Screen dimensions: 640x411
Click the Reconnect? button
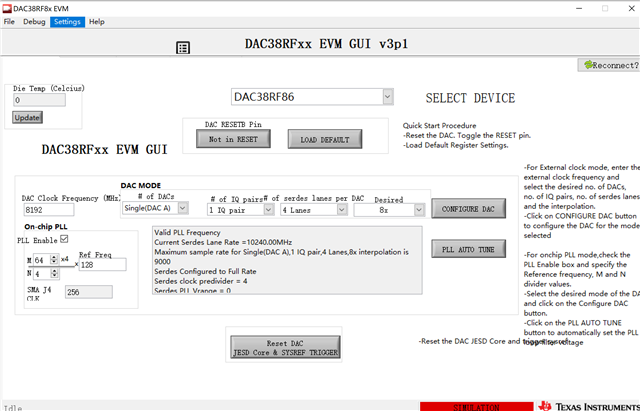coord(609,65)
